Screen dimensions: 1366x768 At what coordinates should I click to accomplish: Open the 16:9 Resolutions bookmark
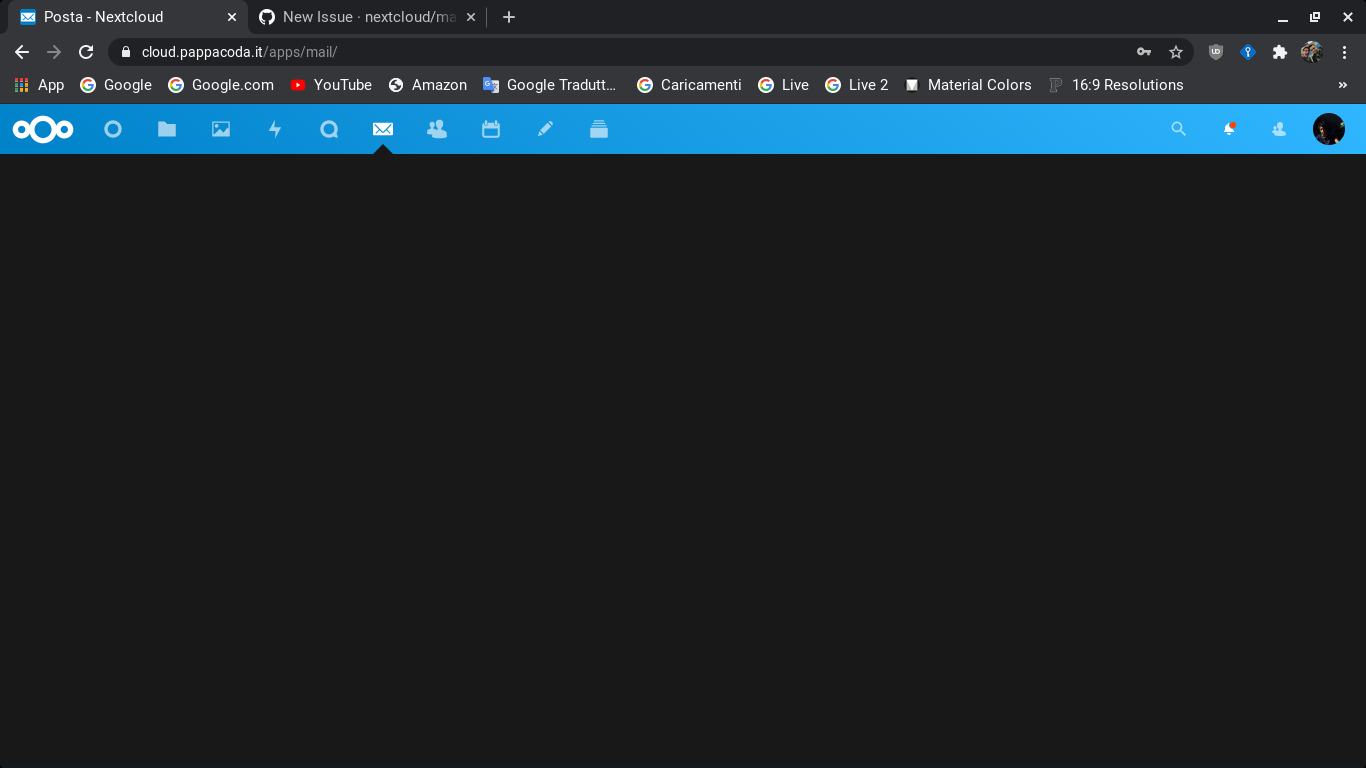[1116, 85]
